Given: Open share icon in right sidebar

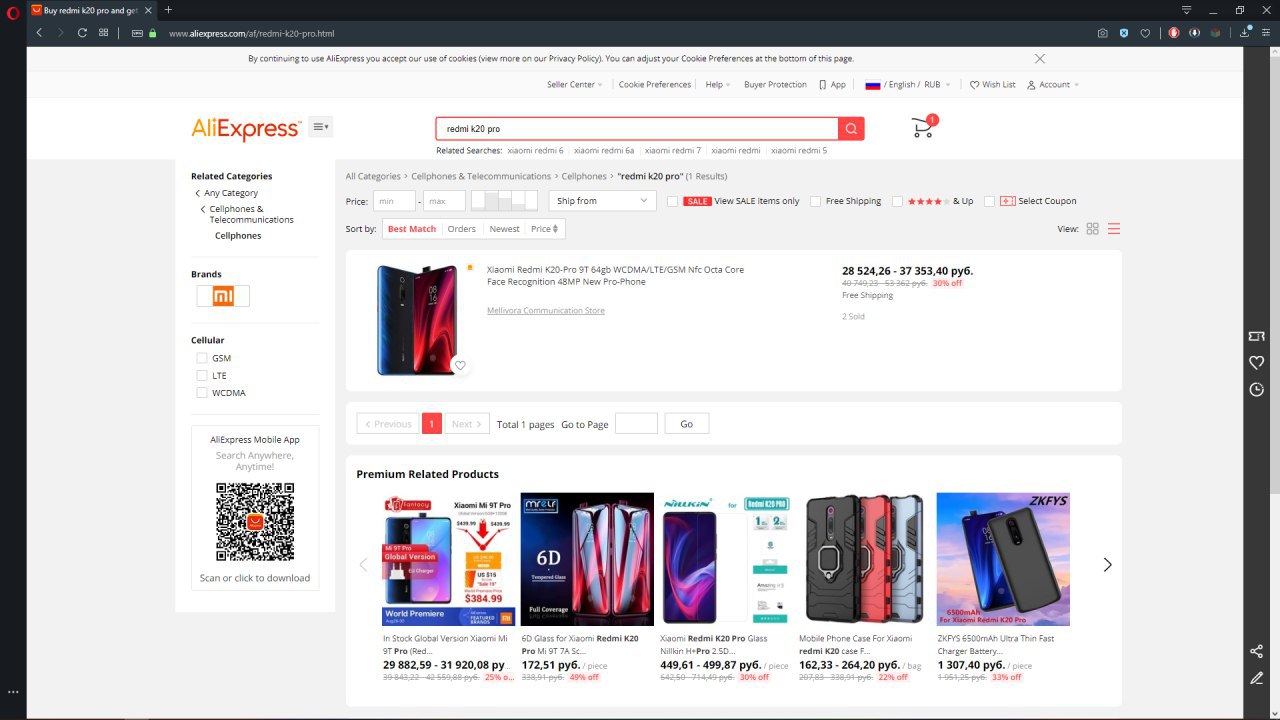Looking at the screenshot, I should pyautogui.click(x=1257, y=652).
